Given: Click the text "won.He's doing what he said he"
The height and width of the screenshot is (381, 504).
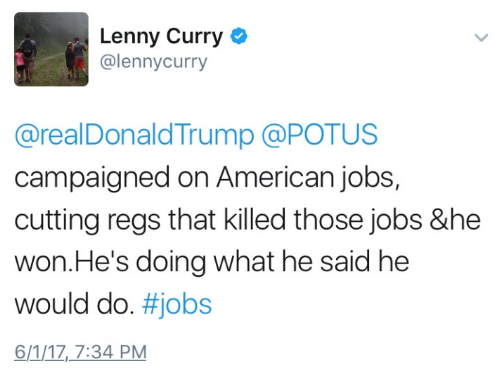Looking at the screenshot, I should [x=212, y=262].
